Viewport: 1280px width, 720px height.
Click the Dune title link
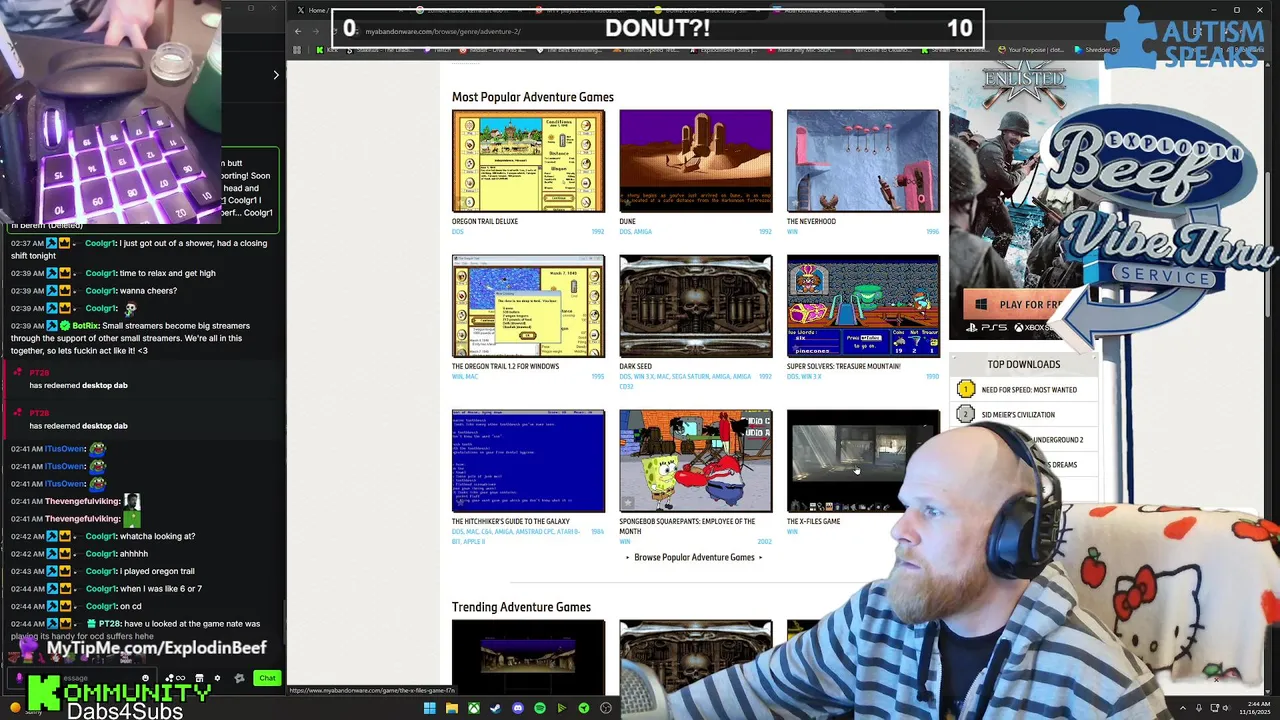tap(627, 221)
